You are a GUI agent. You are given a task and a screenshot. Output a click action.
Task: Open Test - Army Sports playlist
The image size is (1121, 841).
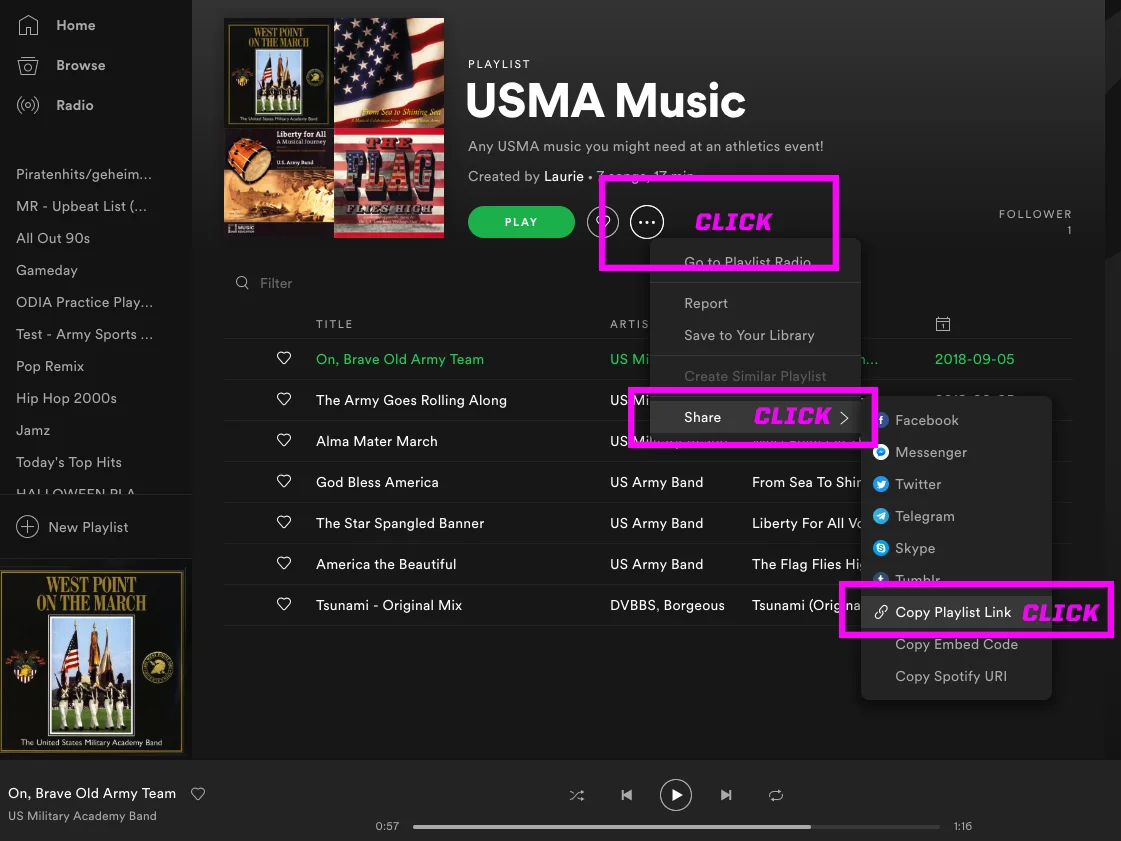pyautogui.click(x=84, y=335)
